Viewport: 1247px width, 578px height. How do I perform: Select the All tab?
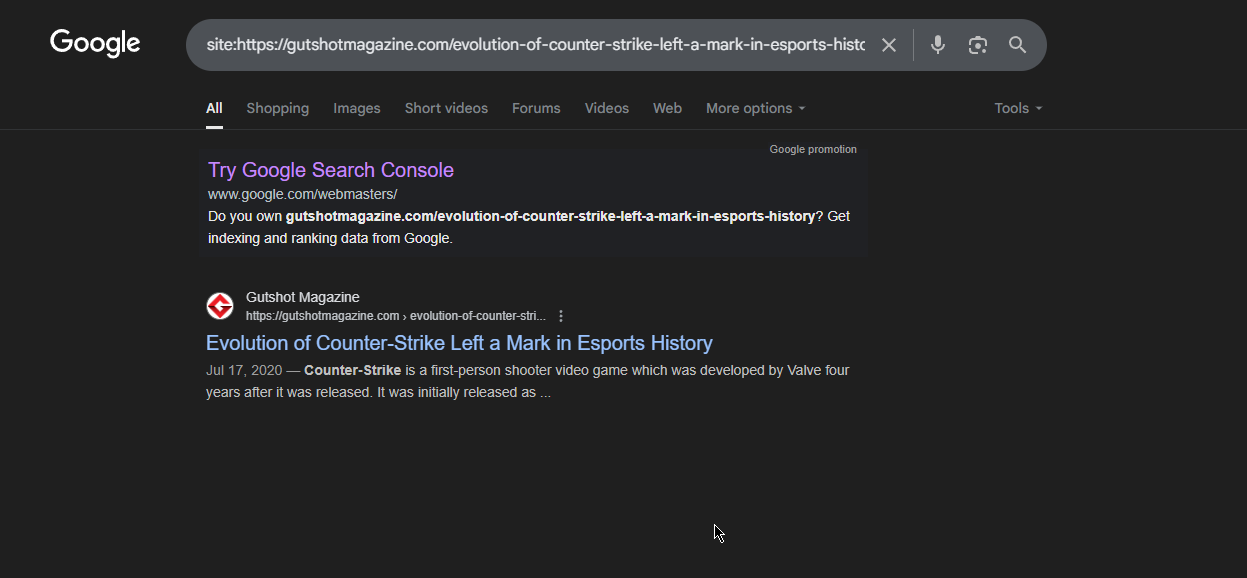214,108
